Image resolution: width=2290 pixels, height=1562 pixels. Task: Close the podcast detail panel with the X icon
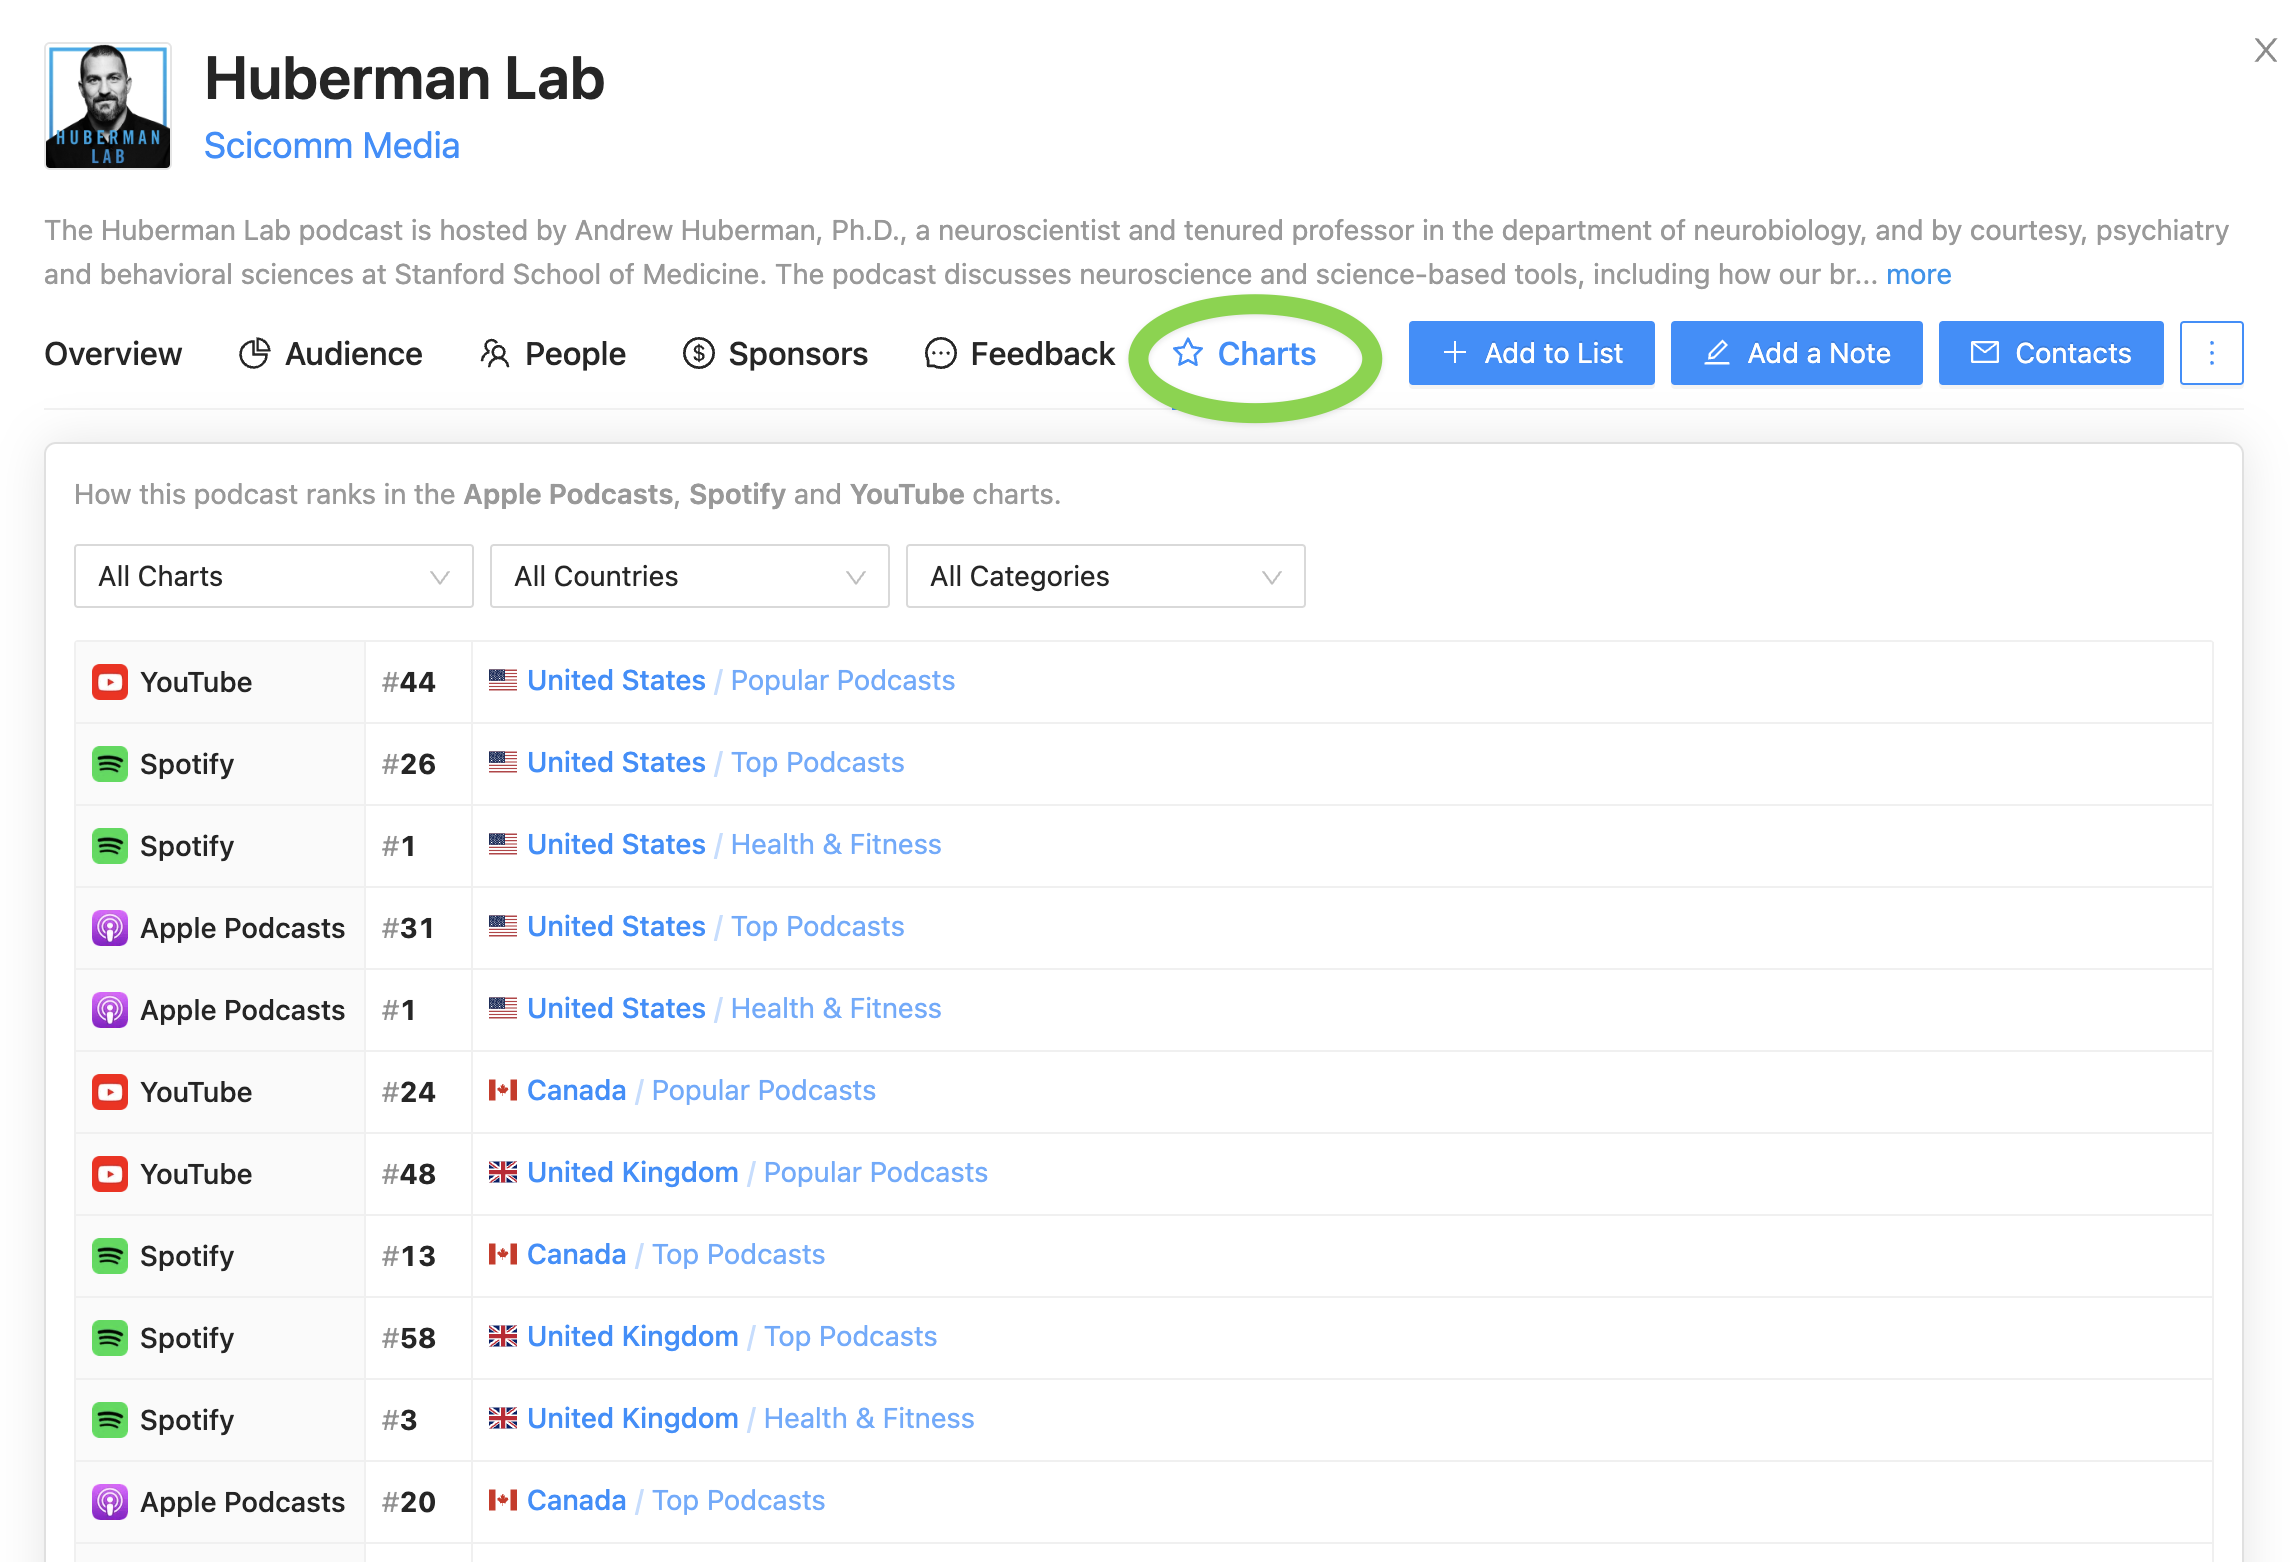[x=2265, y=50]
